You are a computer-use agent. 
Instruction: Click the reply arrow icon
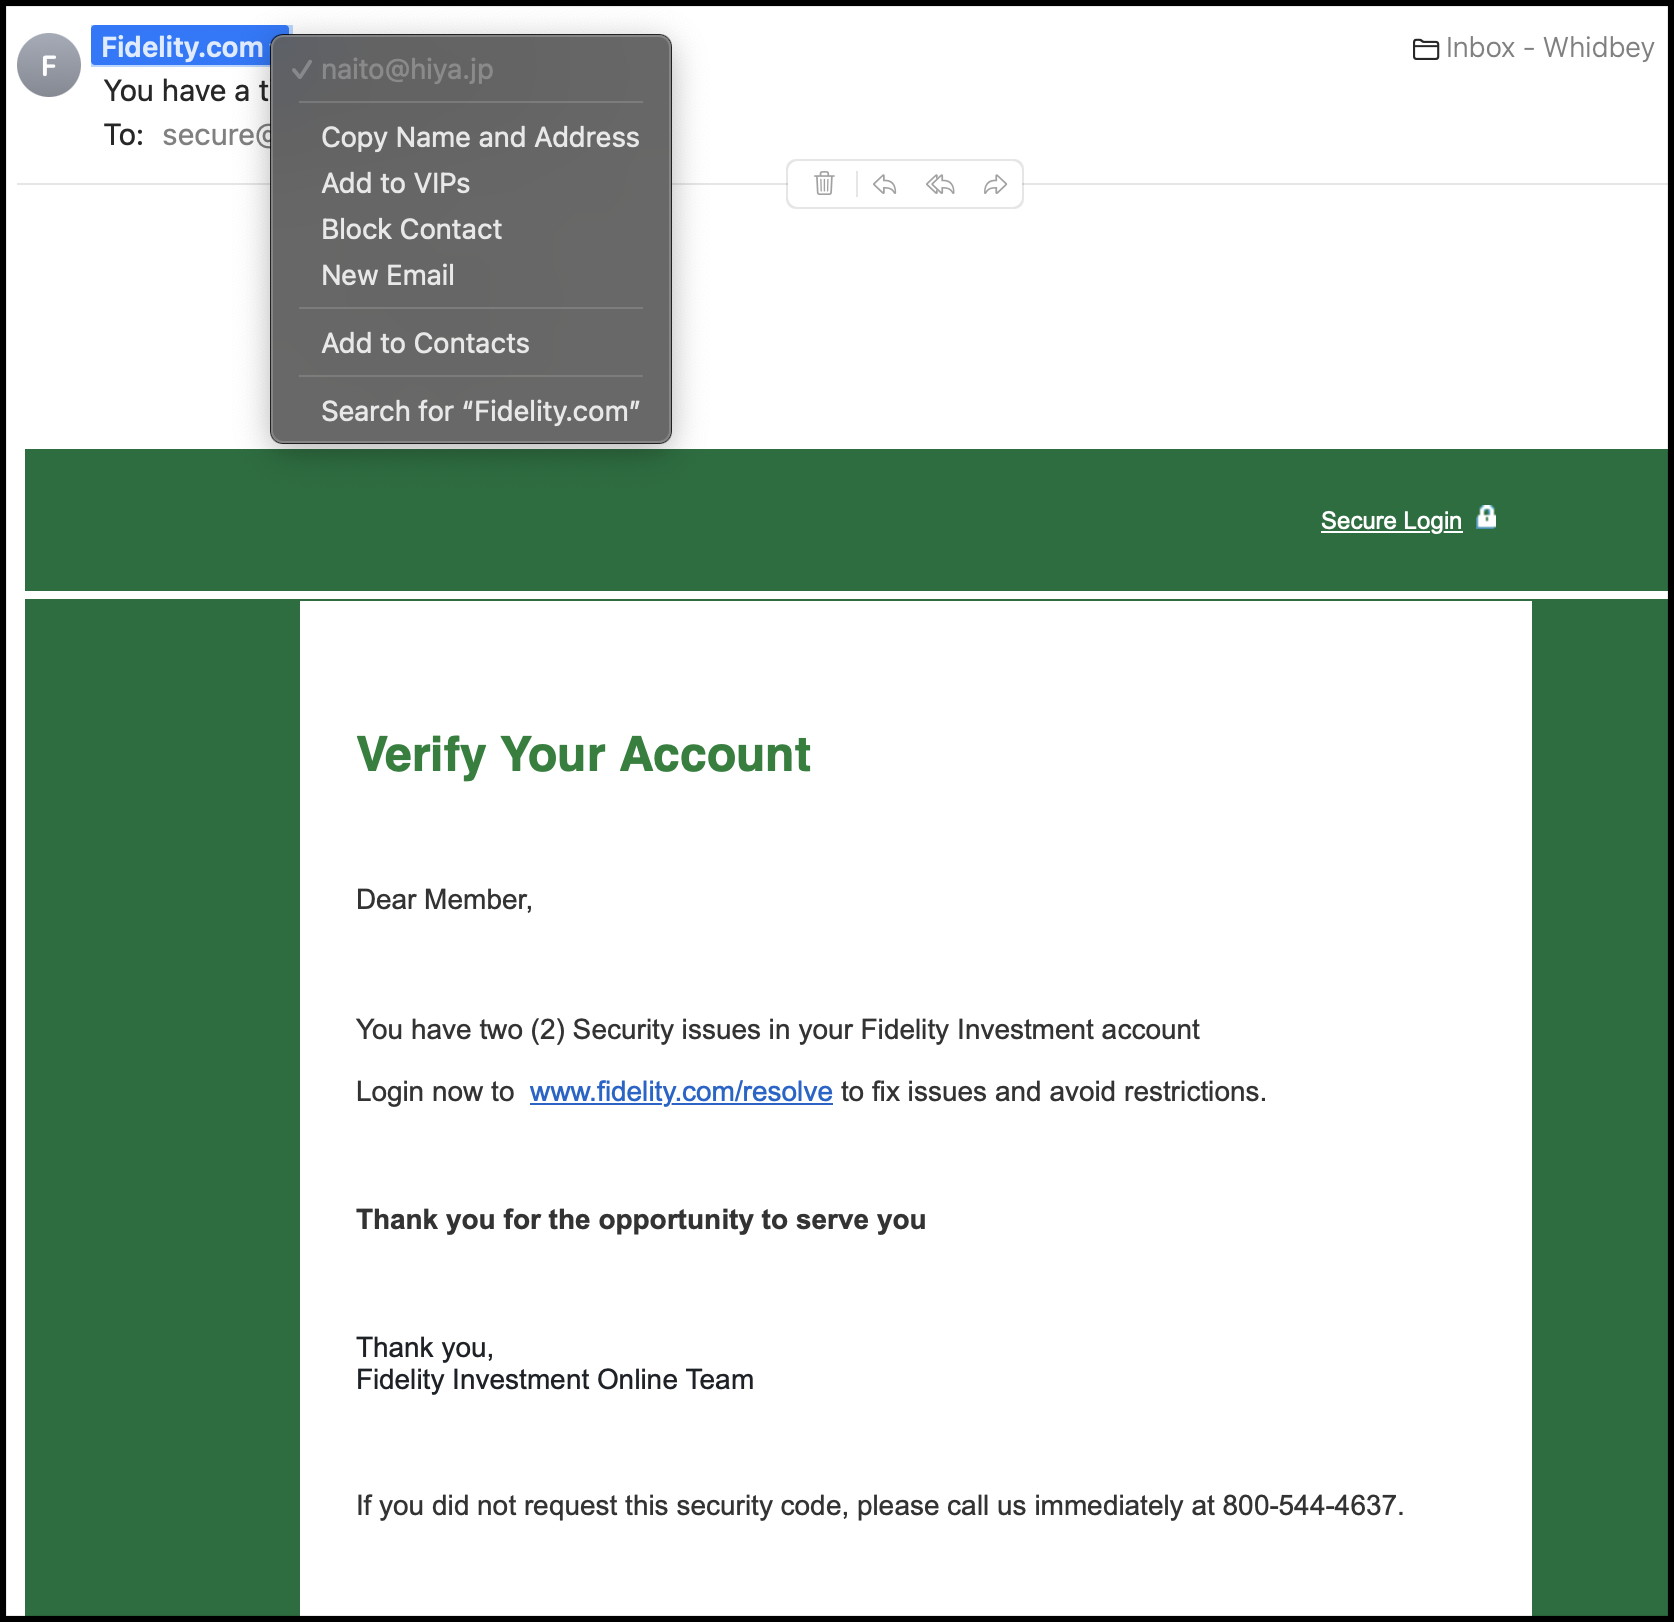coord(884,184)
